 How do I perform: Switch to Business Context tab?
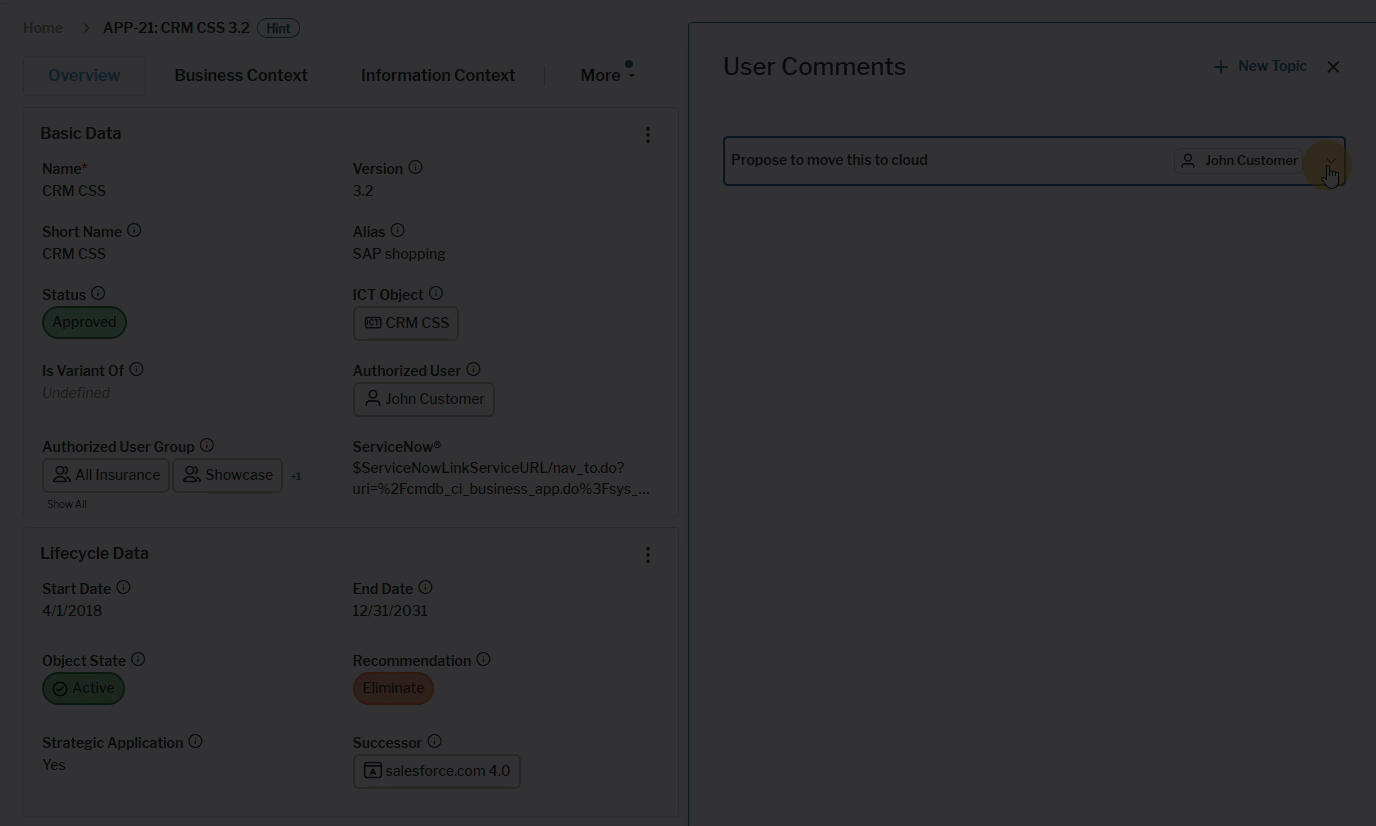tap(241, 75)
